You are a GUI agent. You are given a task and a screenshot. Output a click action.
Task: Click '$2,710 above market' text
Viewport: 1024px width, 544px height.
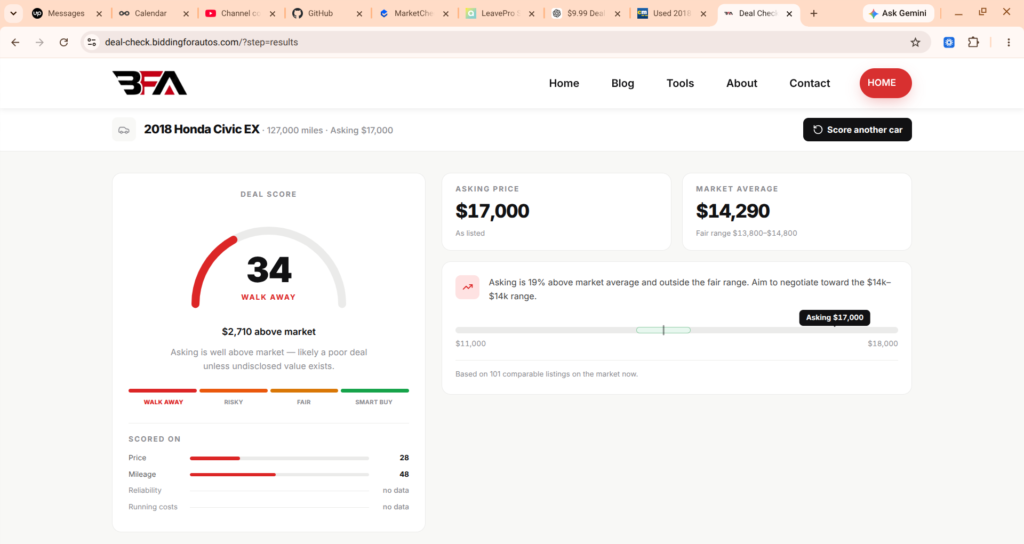tap(268, 332)
